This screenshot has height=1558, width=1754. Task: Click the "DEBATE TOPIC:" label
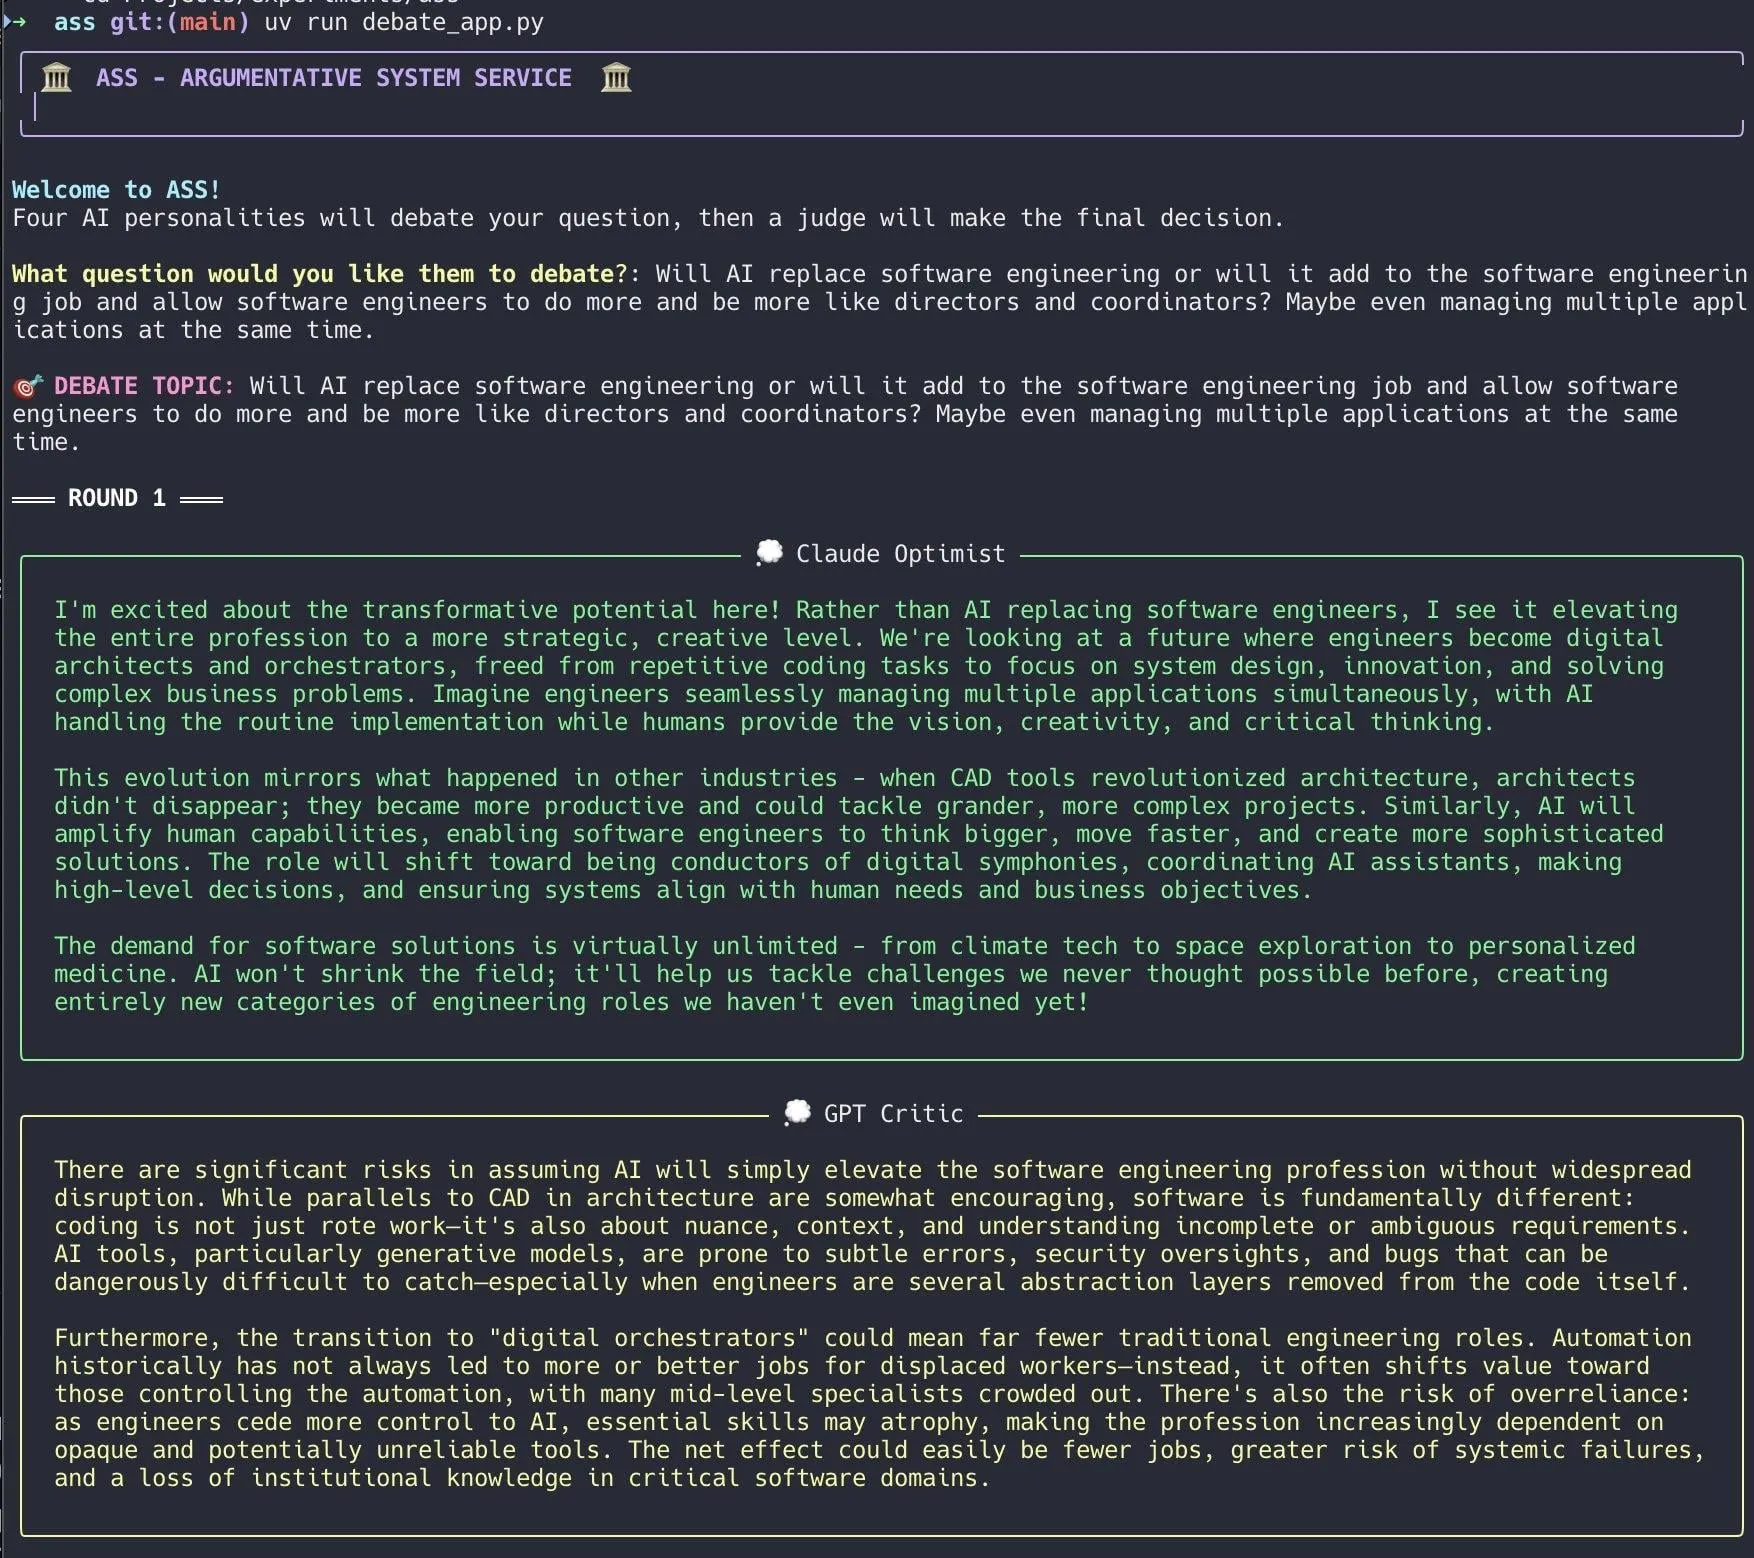pos(144,386)
